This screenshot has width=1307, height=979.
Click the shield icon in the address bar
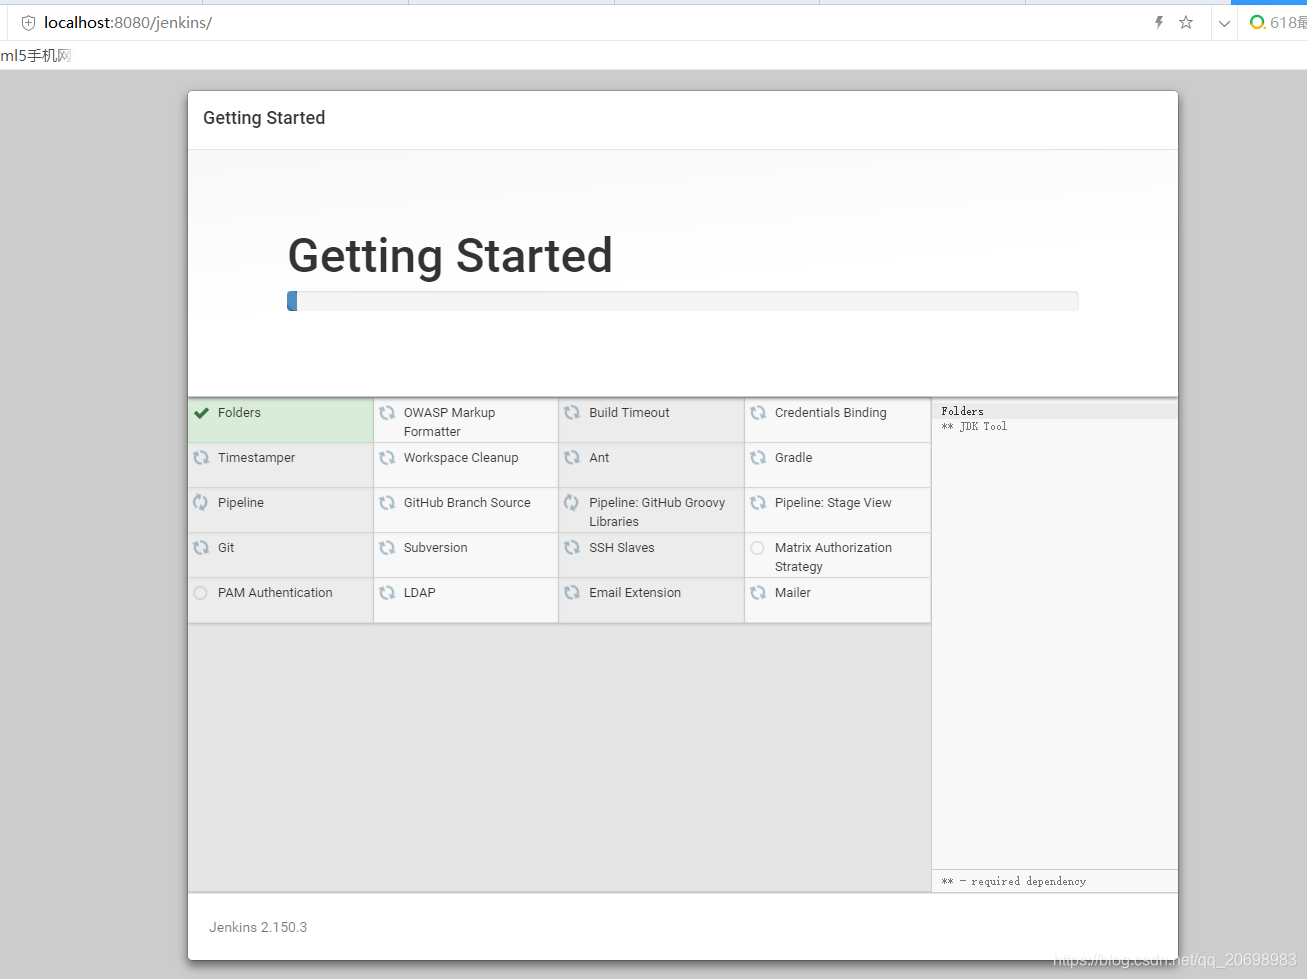pos(28,22)
